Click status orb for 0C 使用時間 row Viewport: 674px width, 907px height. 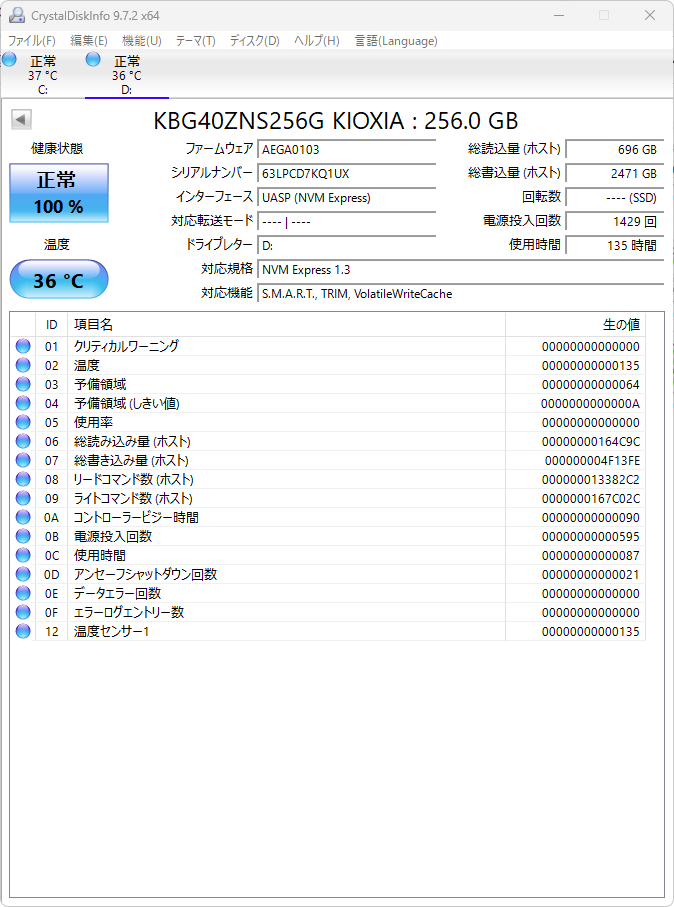coord(23,555)
